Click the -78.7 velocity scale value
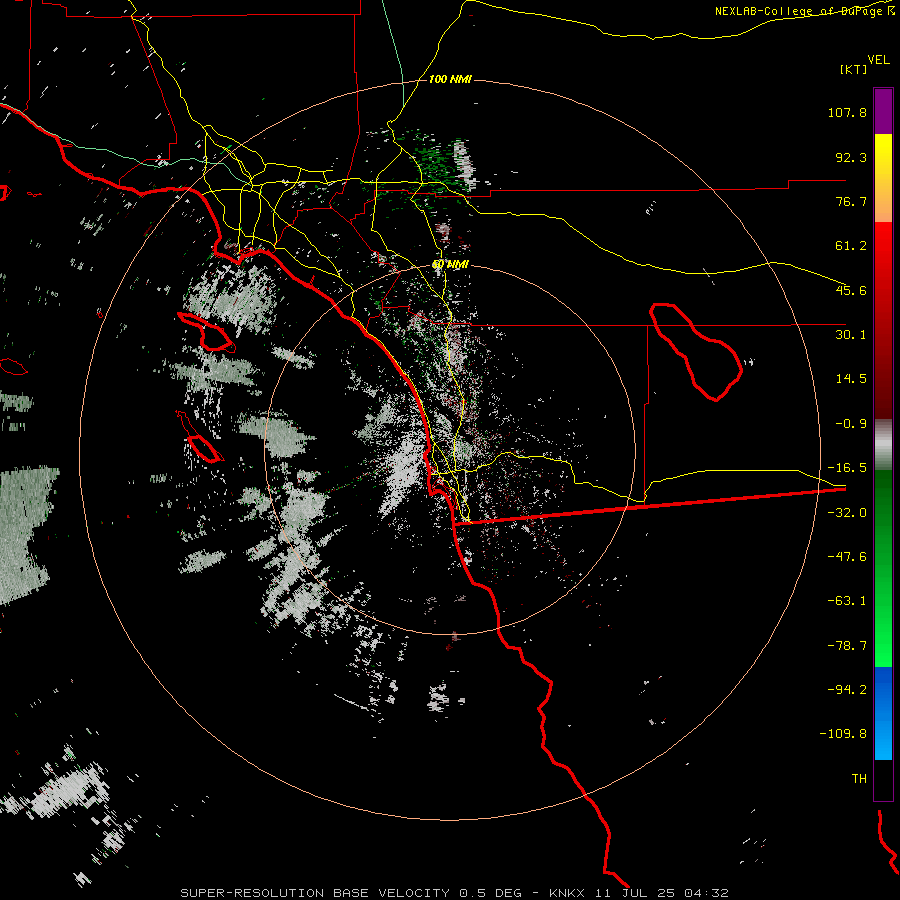Image resolution: width=900 pixels, height=900 pixels. [x=847, y=646]
